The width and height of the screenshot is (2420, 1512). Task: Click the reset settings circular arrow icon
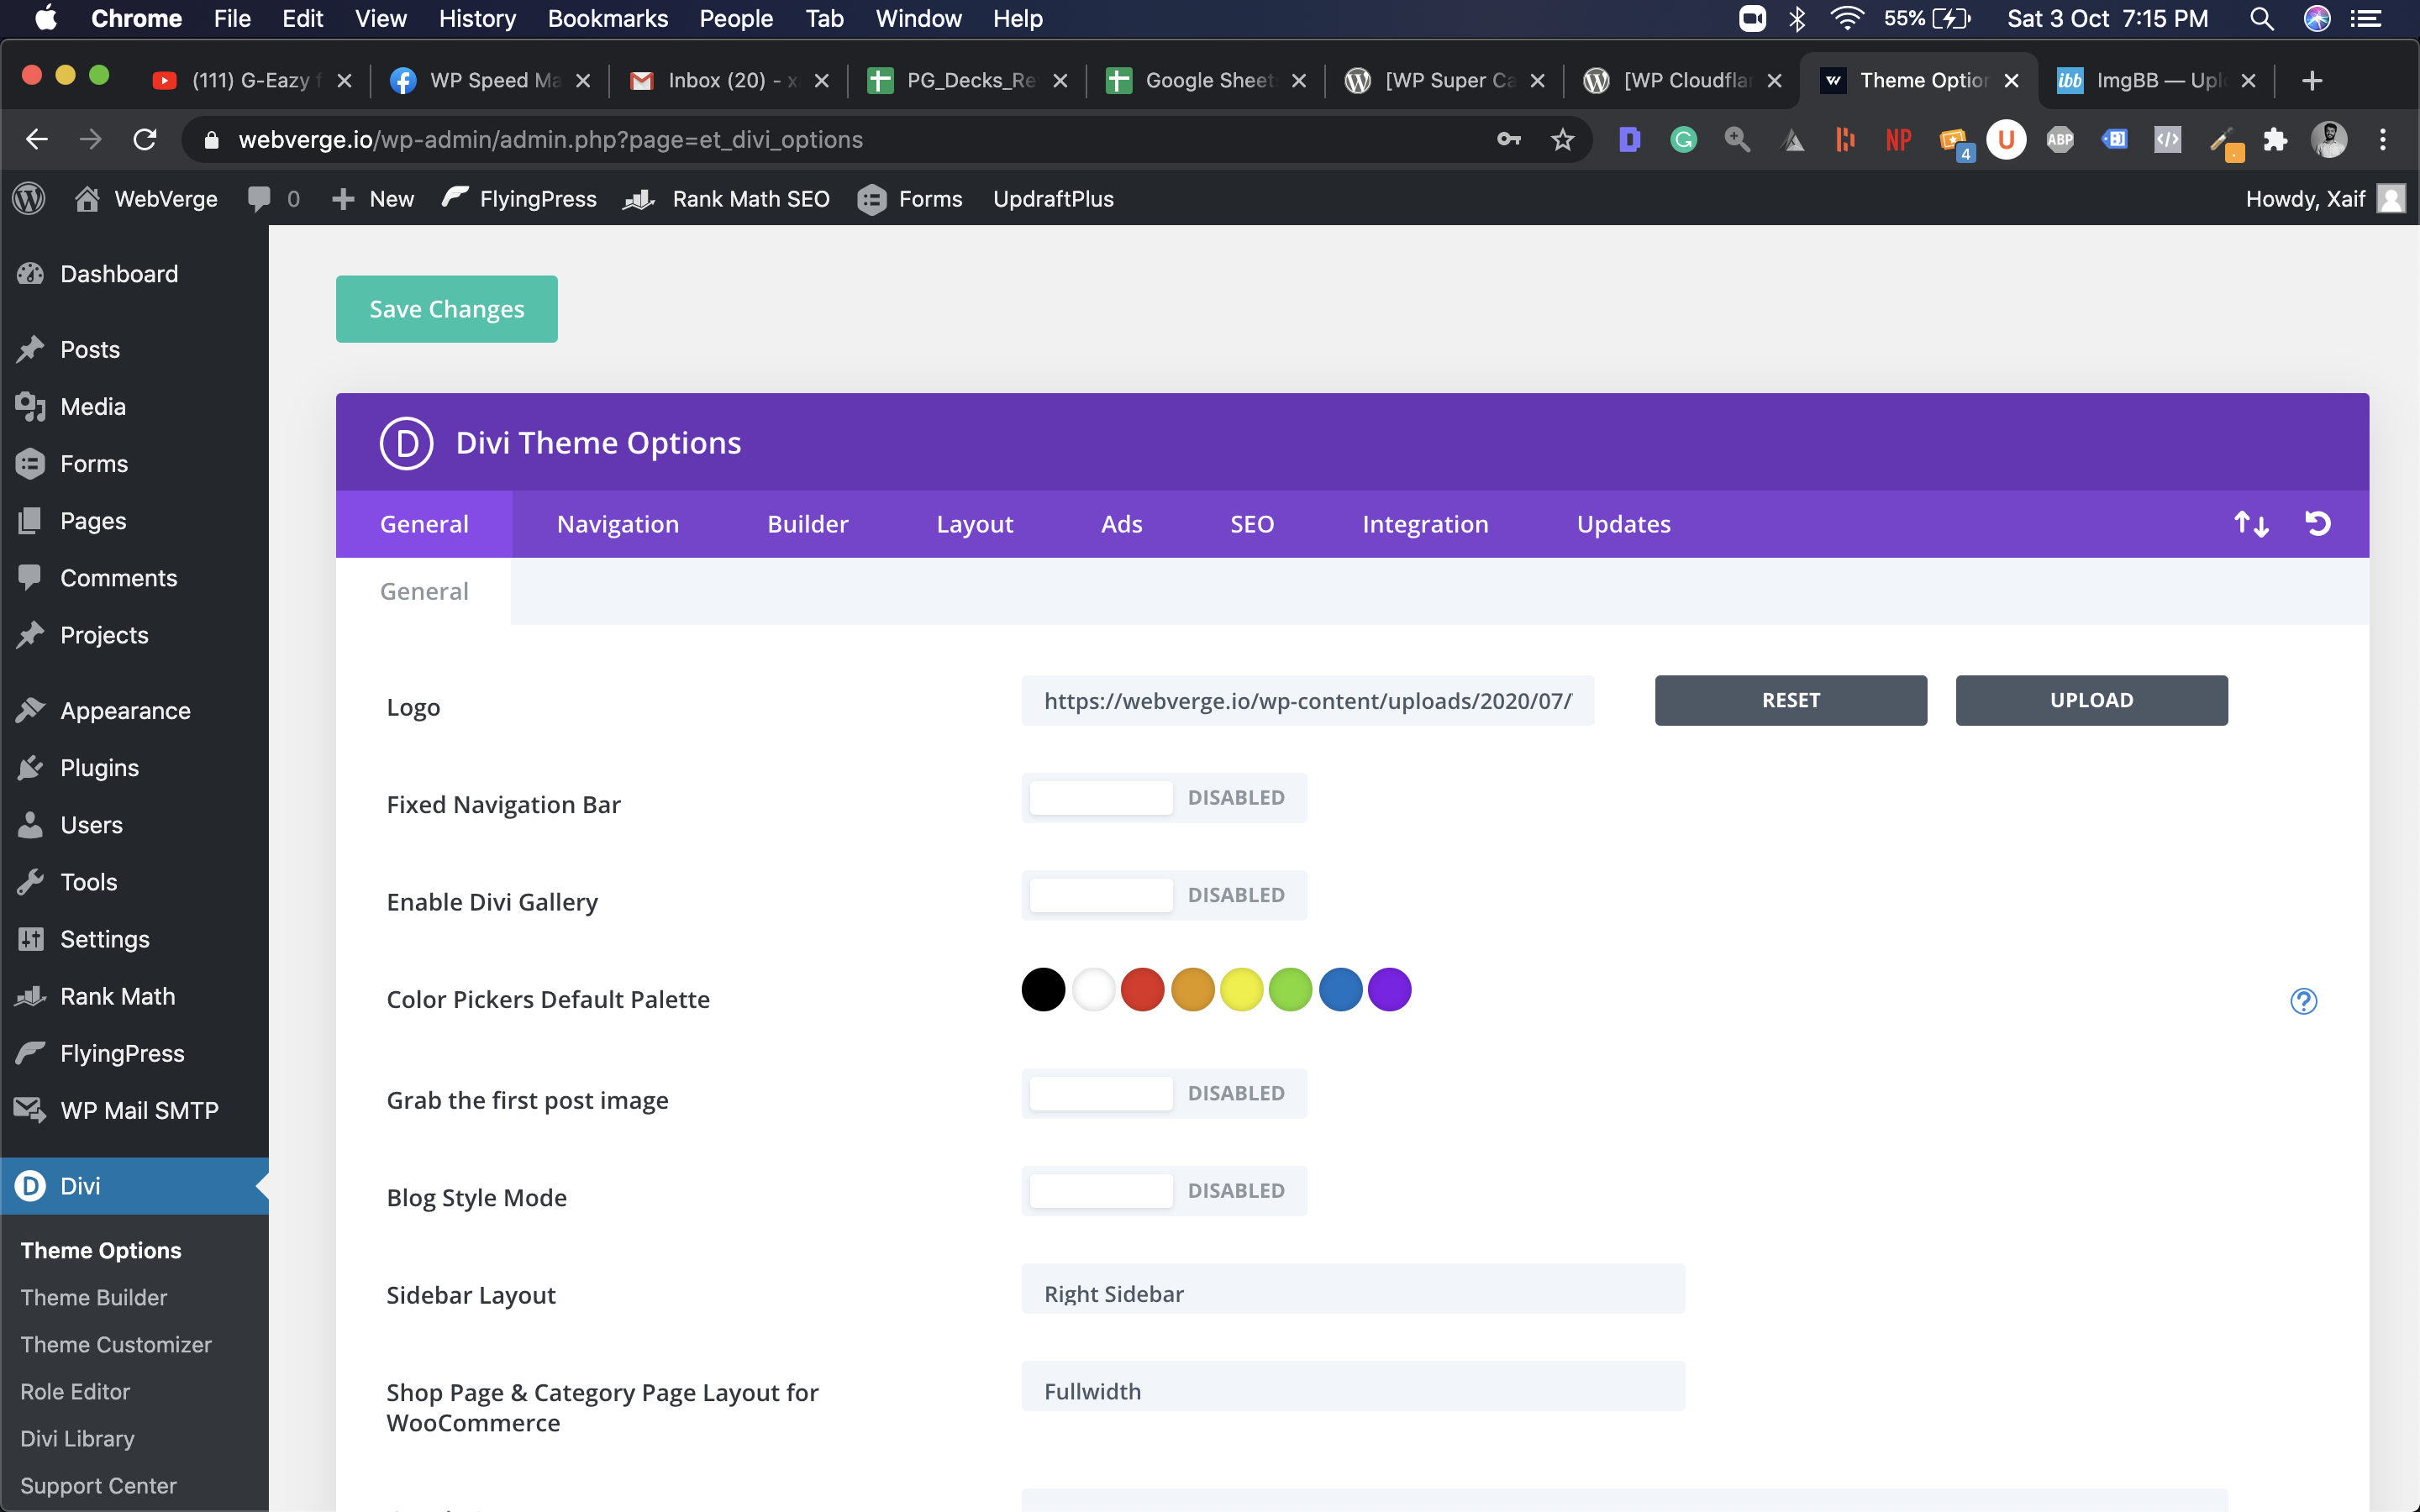tap(2318, 523)
